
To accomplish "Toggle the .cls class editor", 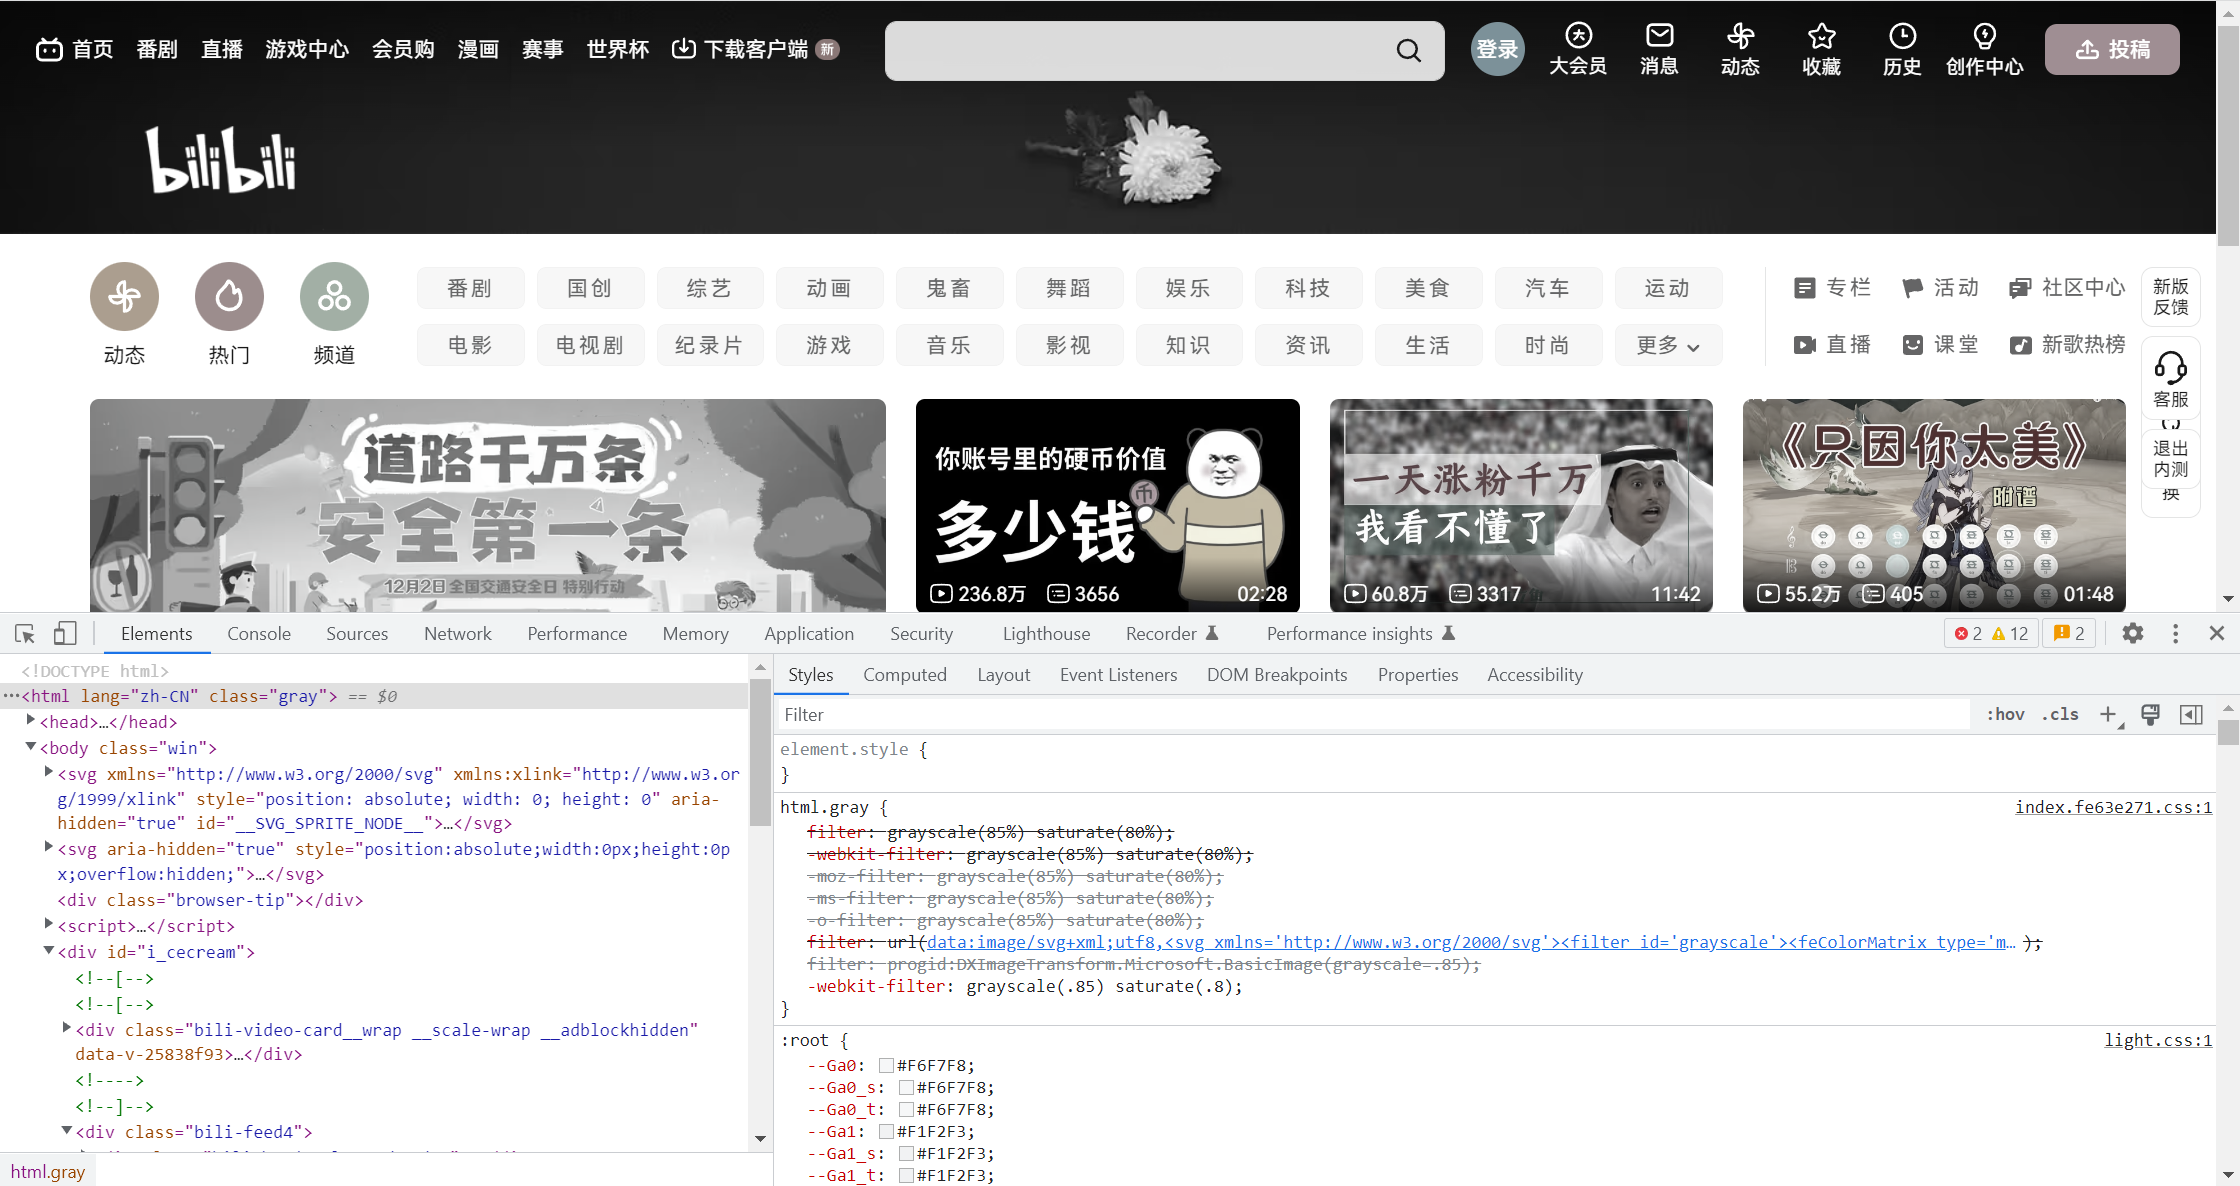I will [2060, 714].
